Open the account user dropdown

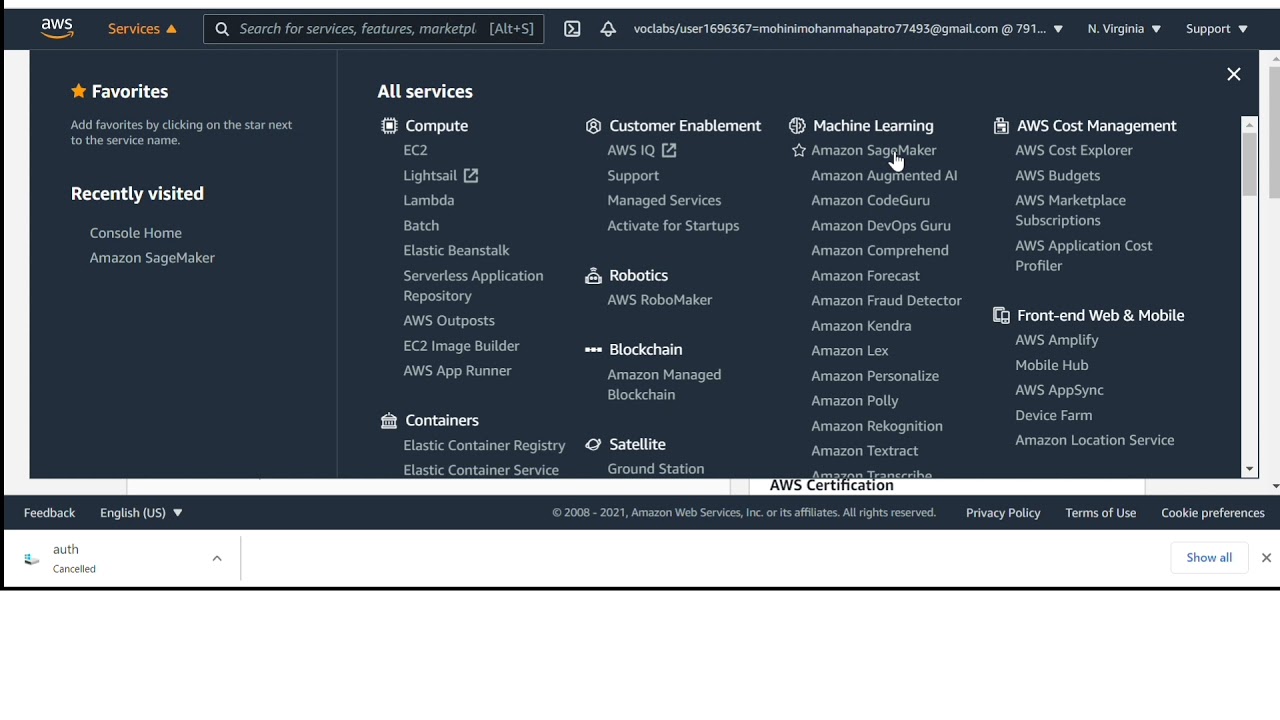coord(848,29)
